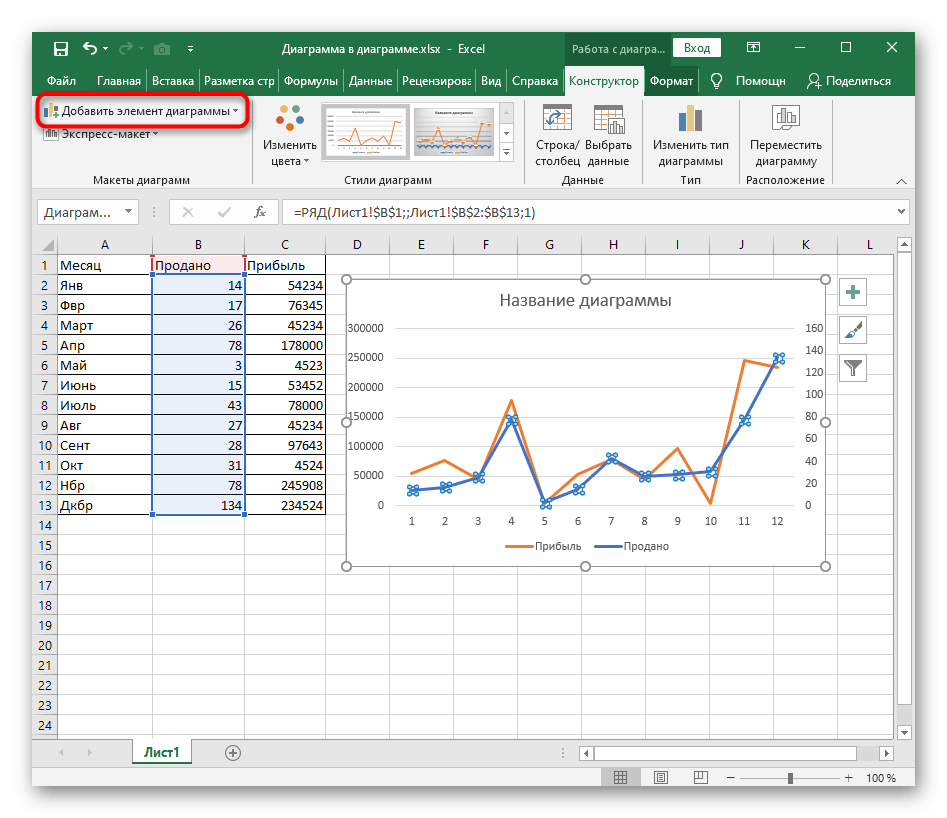Open the Данные ribbon tab
The height and width of the screenshot is (818, 947).
(370, 81)
